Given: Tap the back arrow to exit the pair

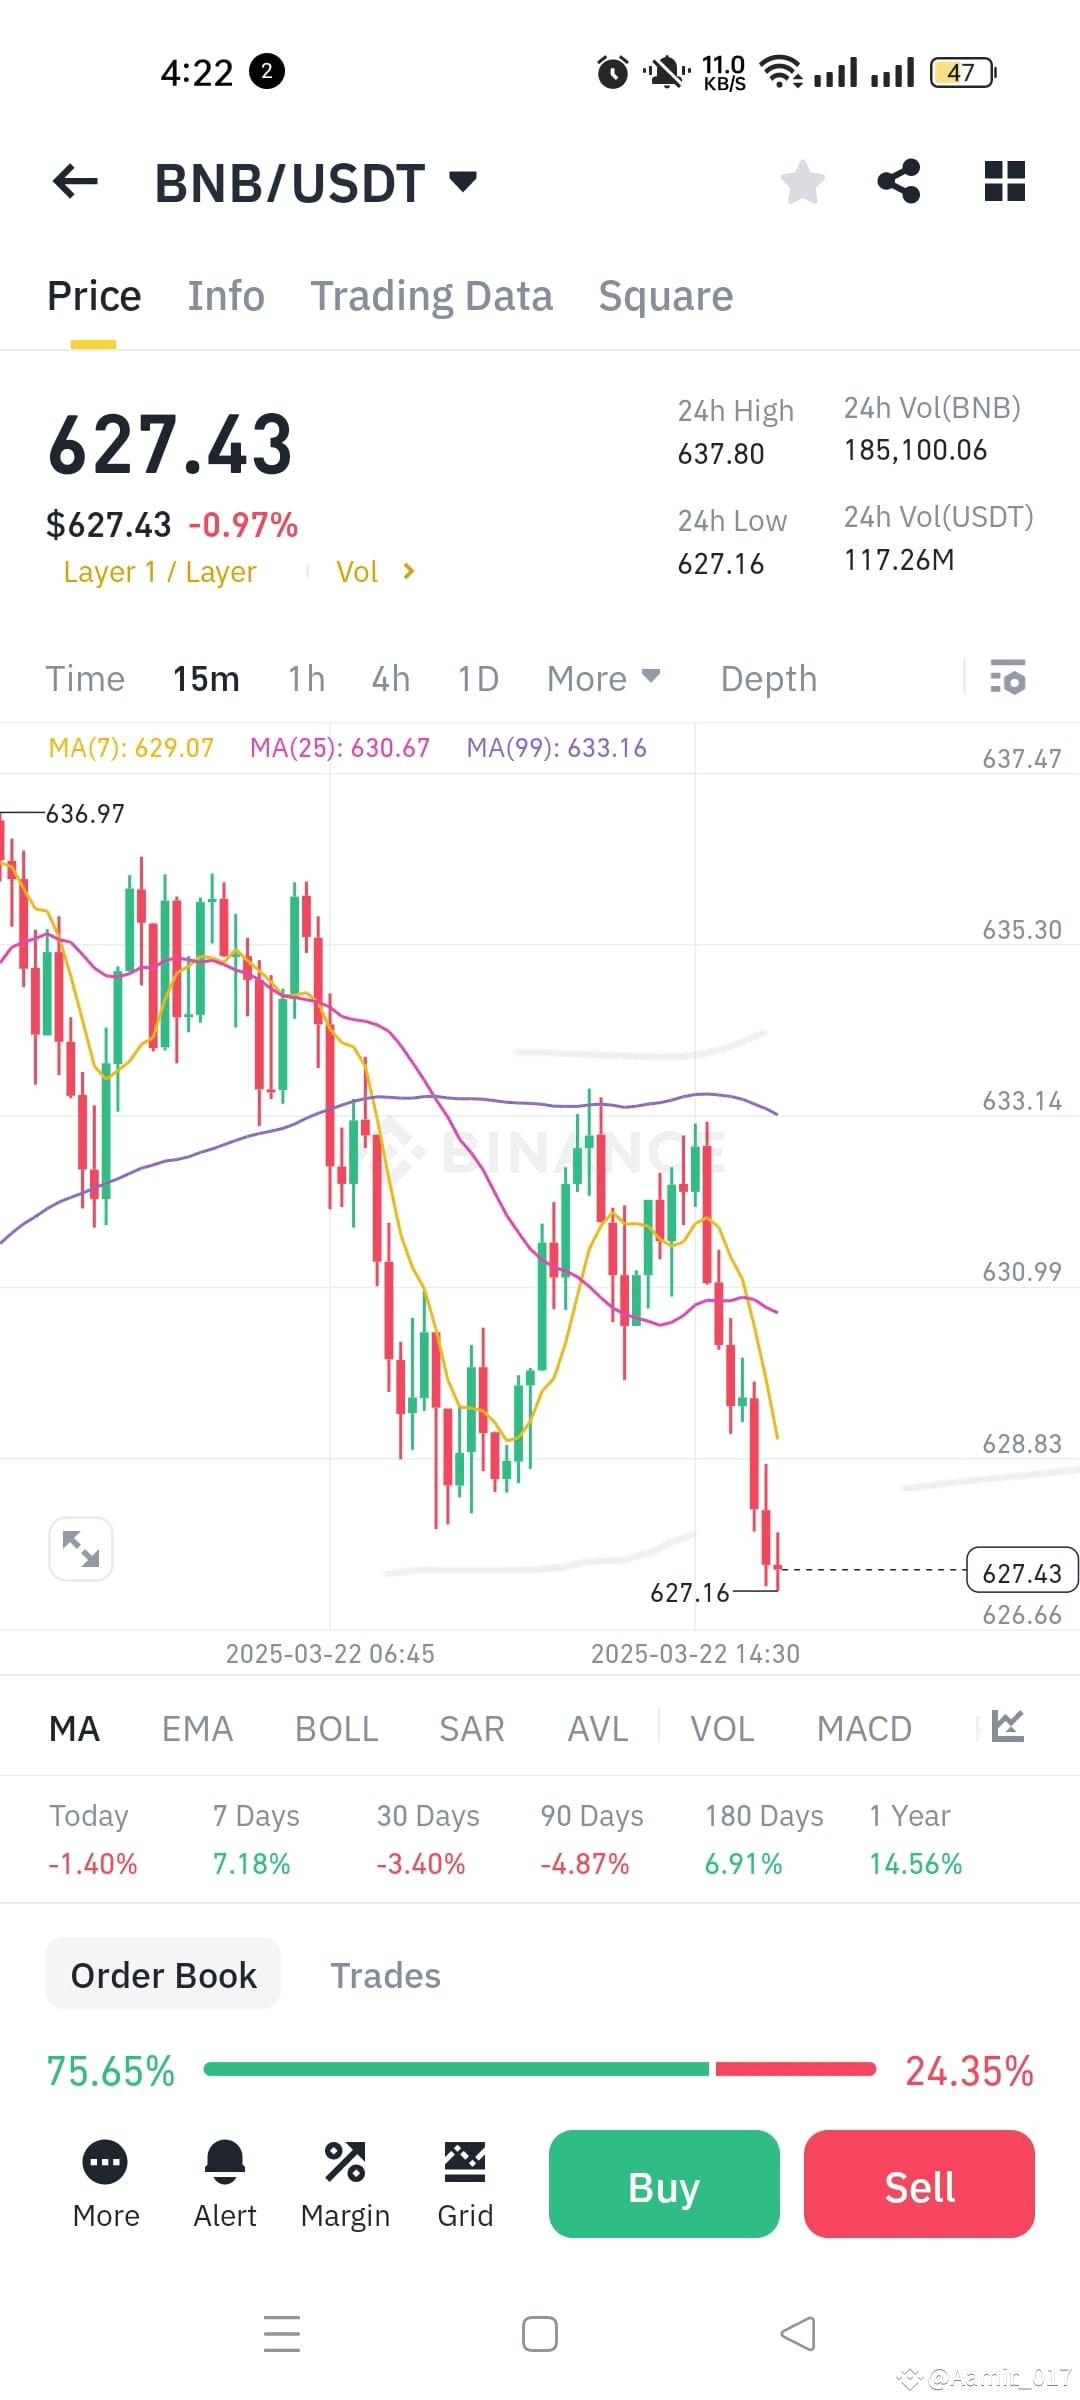Looking at the screenshot, I should point(71,181).
